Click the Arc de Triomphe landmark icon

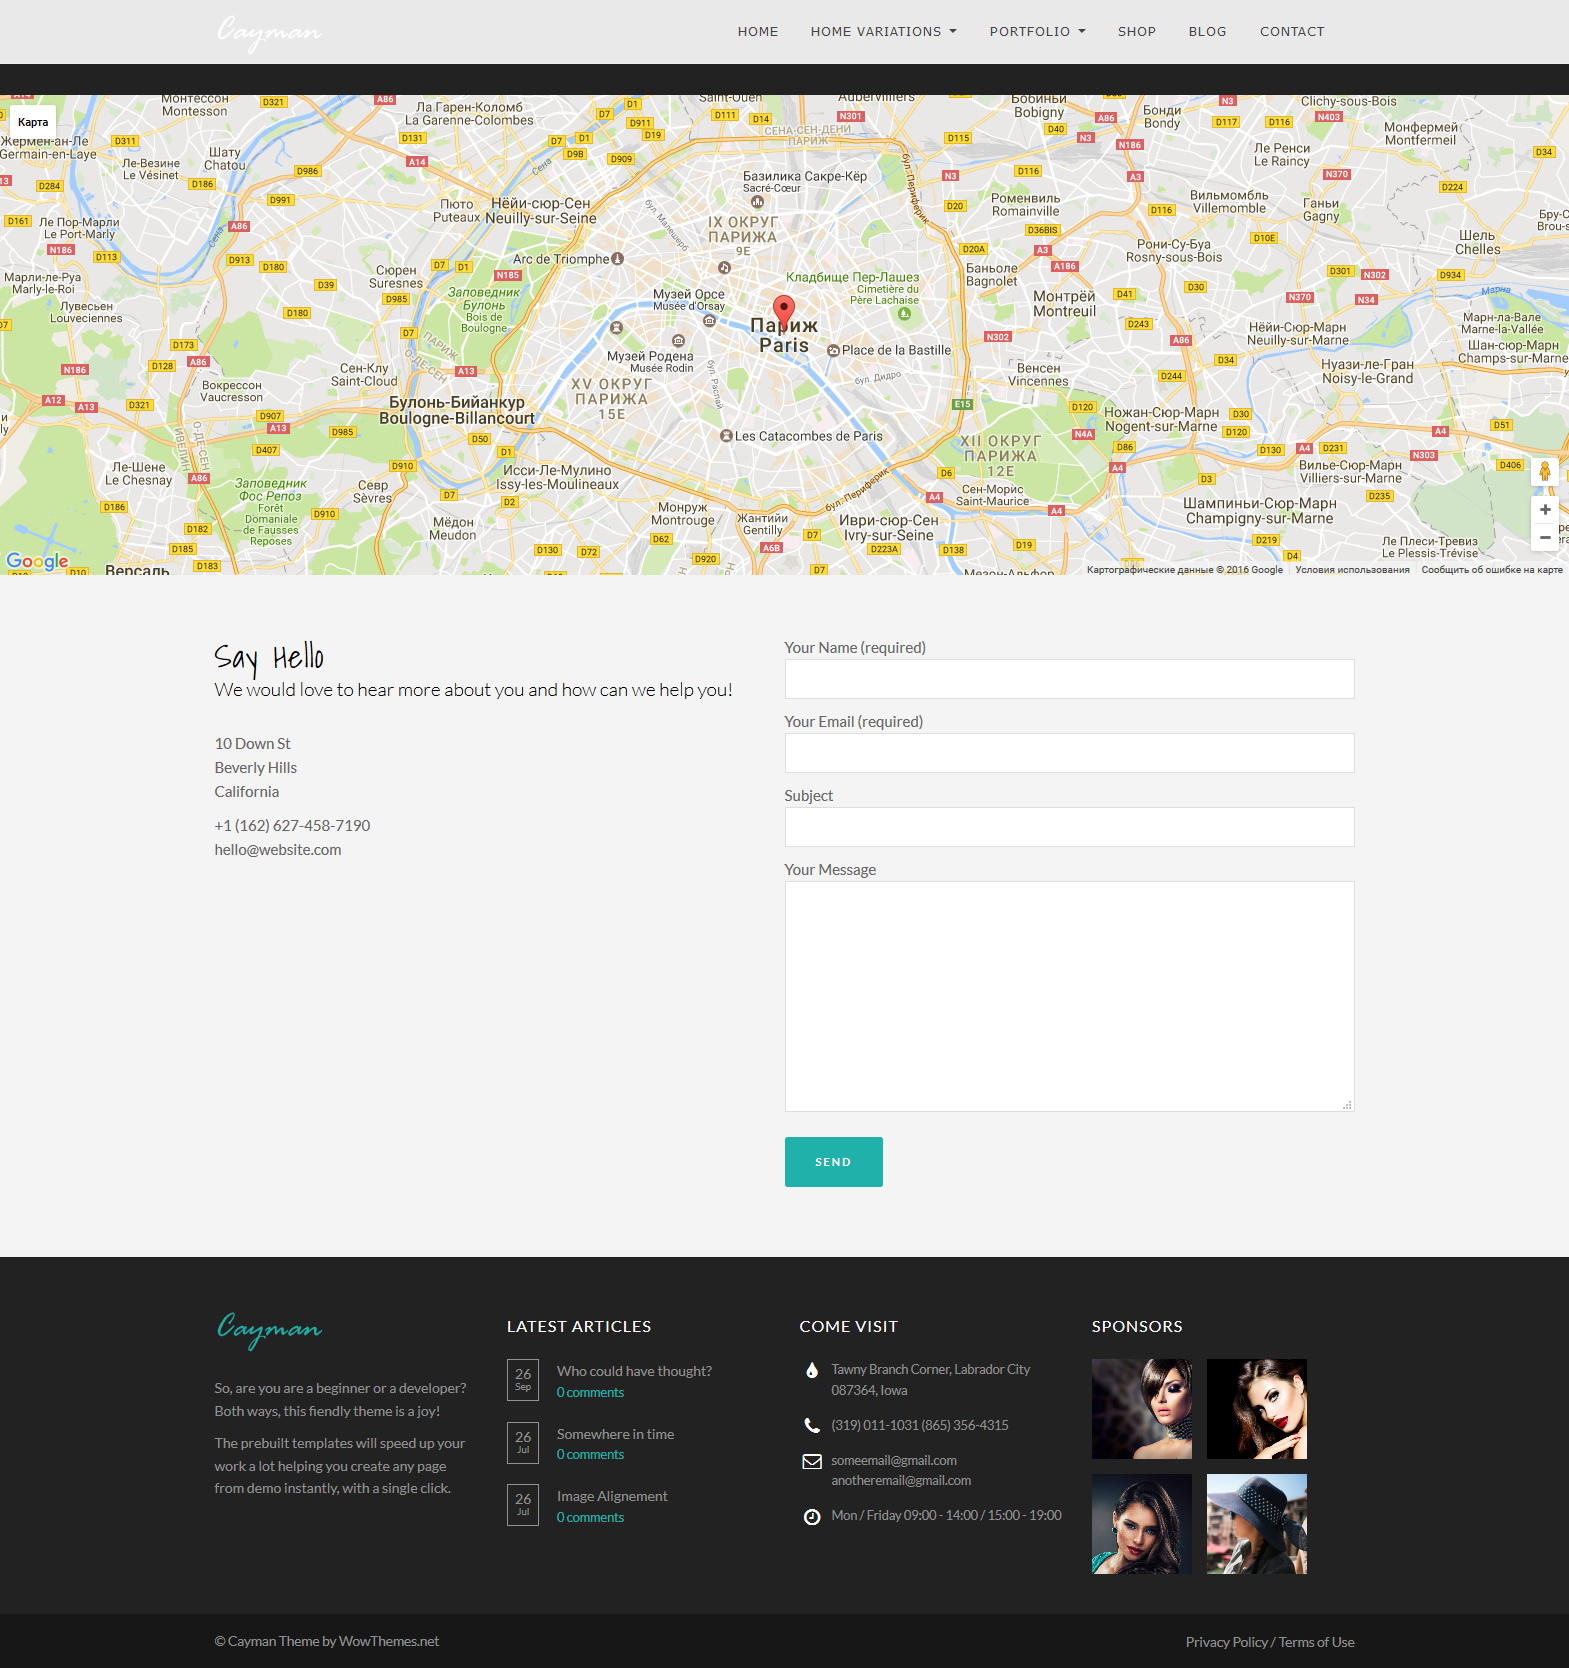click(618, 259)
